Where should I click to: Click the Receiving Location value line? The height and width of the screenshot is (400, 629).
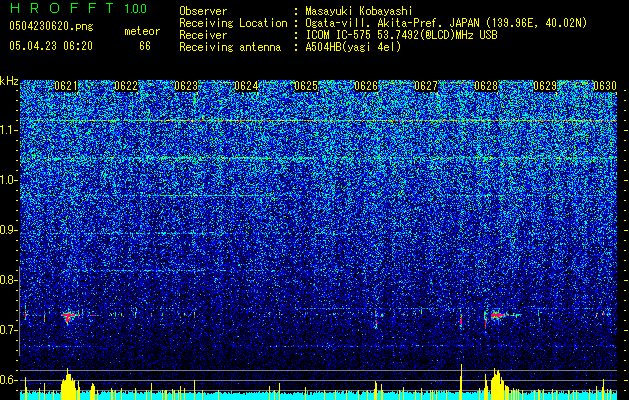coord(446,23)
